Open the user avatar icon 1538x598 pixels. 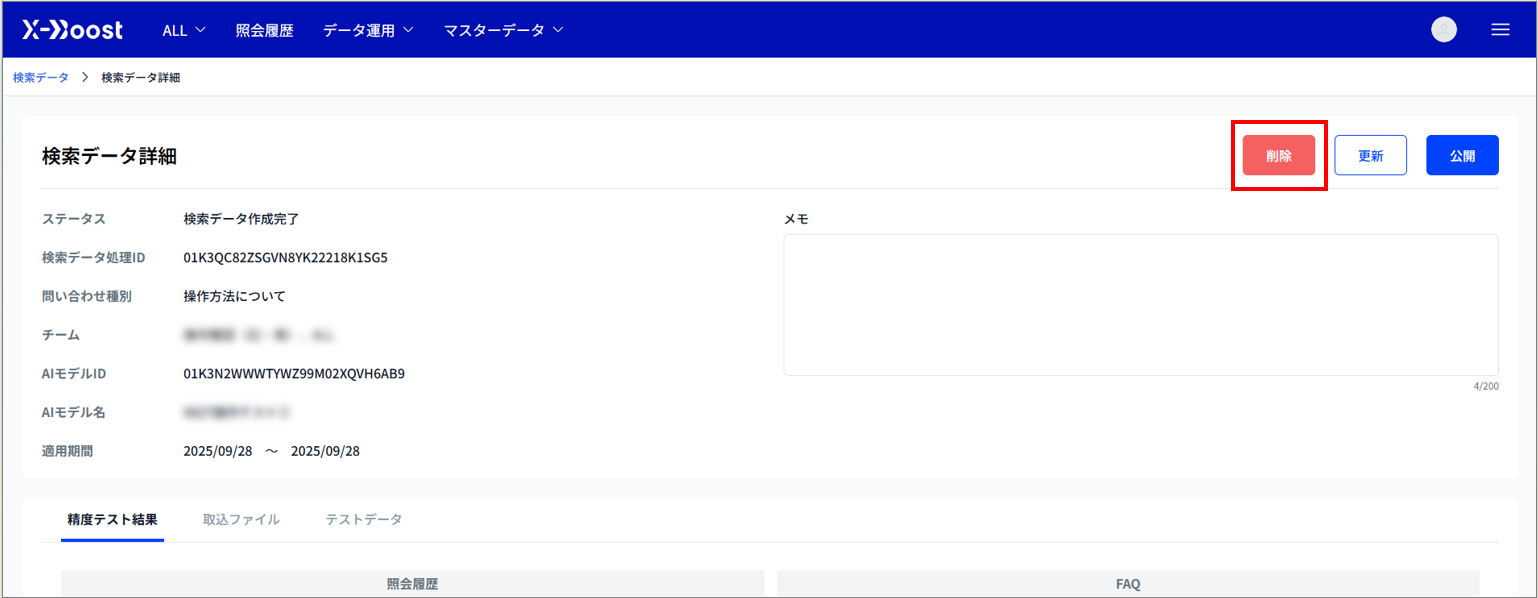[1444, 30]
